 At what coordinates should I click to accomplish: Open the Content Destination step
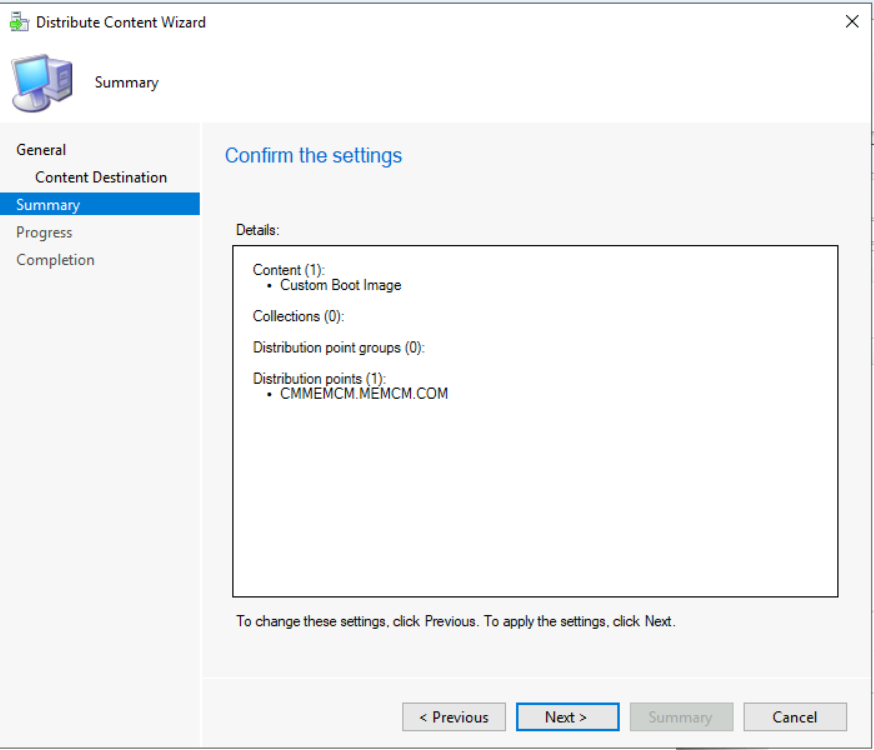(101, 177)
